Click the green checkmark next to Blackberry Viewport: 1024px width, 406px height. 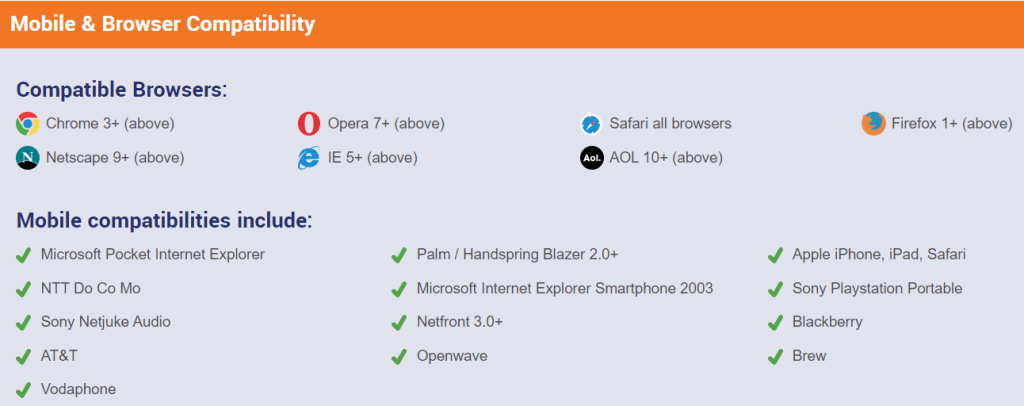(x=775, y=322)
